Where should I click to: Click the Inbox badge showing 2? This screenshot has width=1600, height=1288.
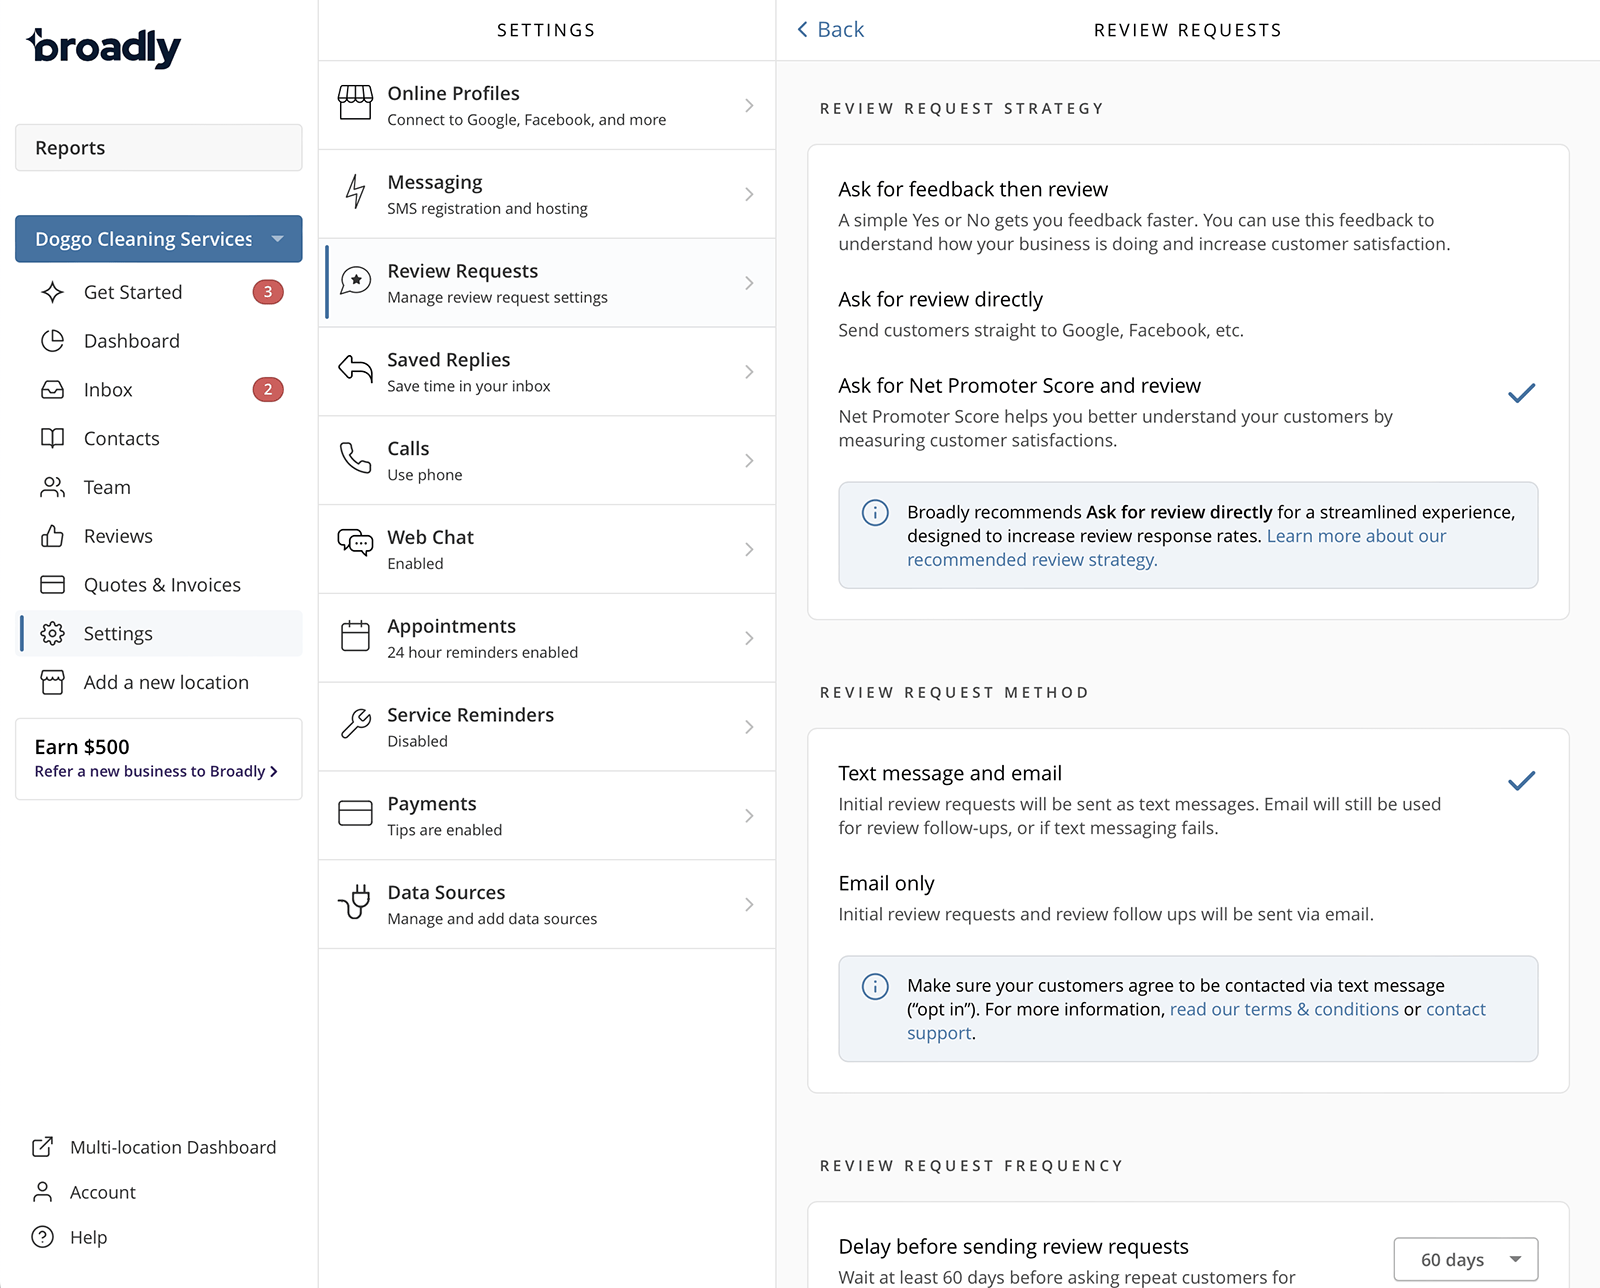(268, 390)
